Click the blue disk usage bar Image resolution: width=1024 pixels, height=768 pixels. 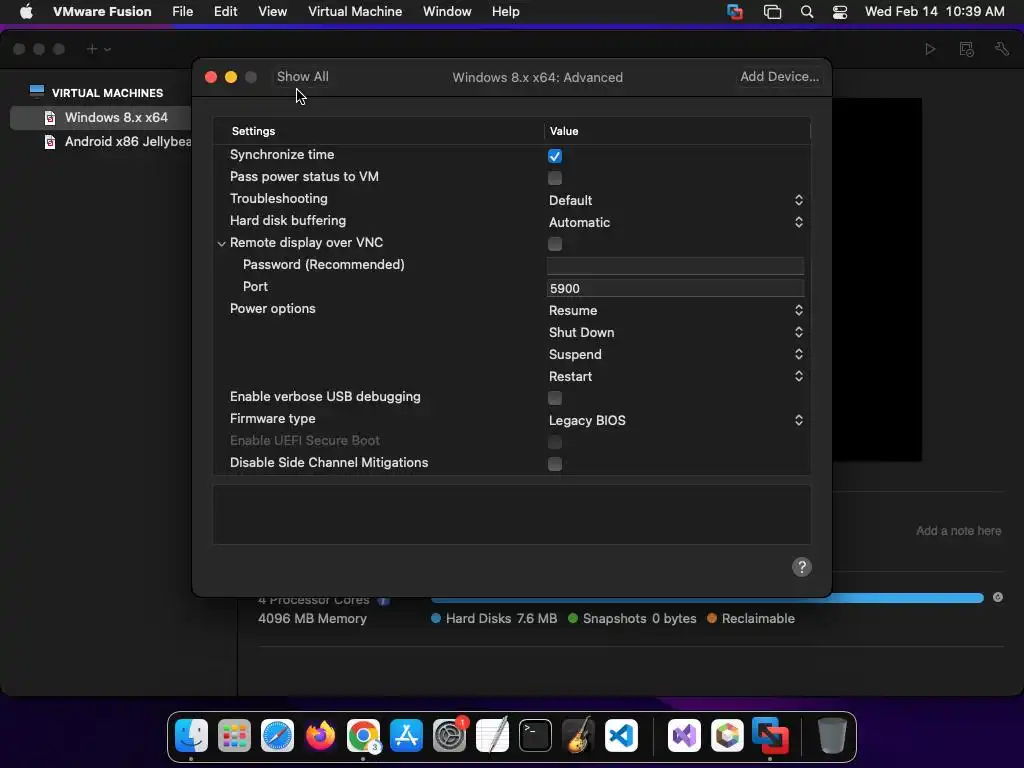point(707,598)
